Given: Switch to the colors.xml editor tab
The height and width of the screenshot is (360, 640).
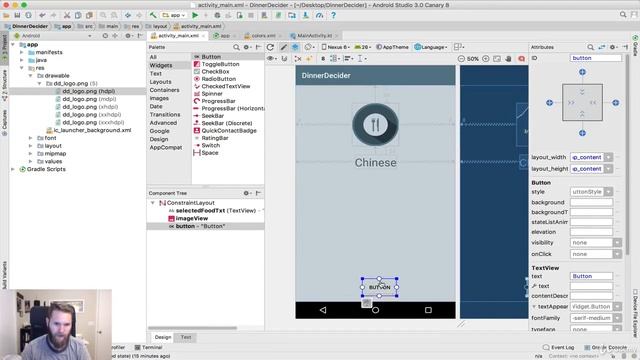Looking at the screenshot, I should [263, 36].
